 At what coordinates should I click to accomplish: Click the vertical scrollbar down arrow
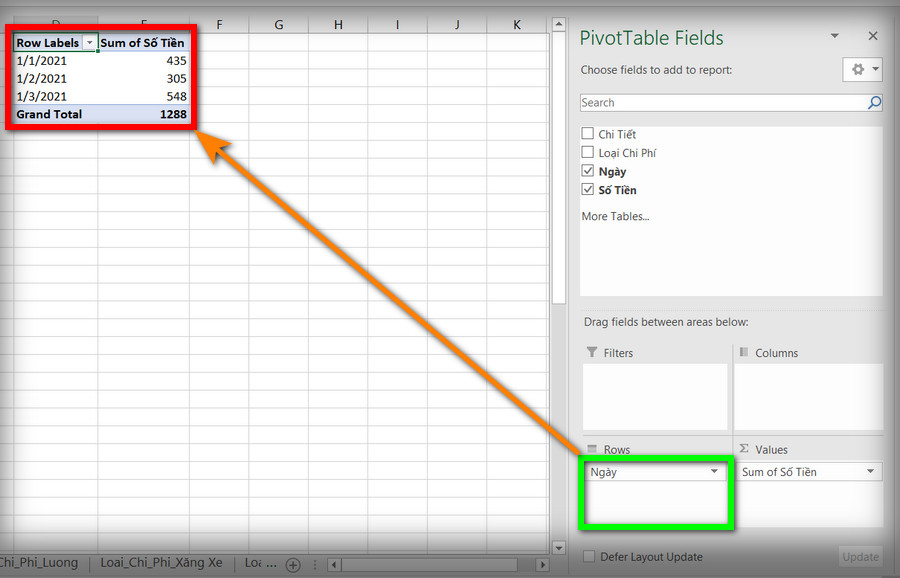(558, 548)
